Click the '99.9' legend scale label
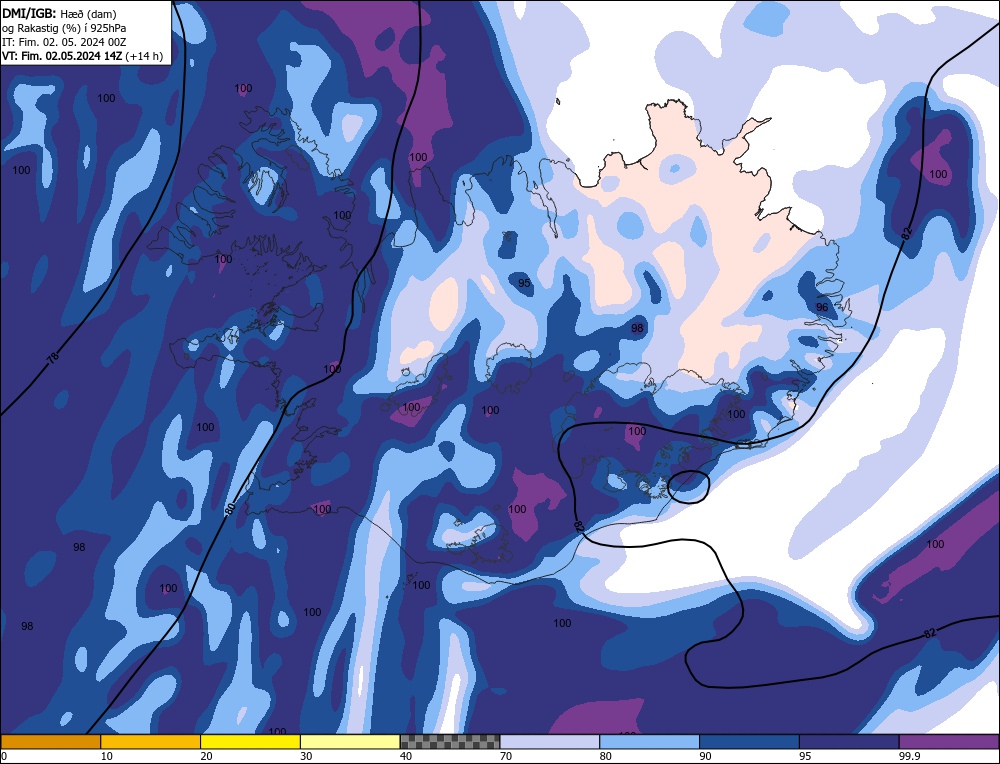This screenshot has height=764, width=1000. click(x=909, y=756)
